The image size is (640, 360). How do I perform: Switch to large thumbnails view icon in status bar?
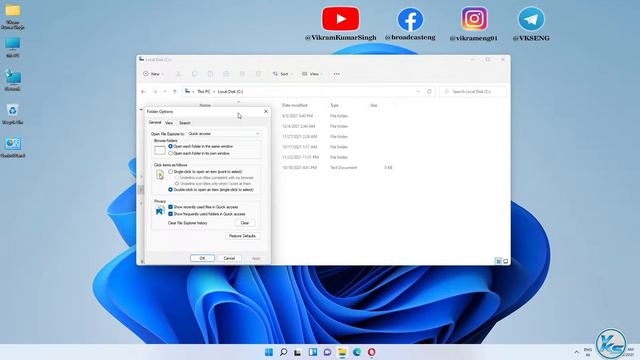(x=505, y=261)
